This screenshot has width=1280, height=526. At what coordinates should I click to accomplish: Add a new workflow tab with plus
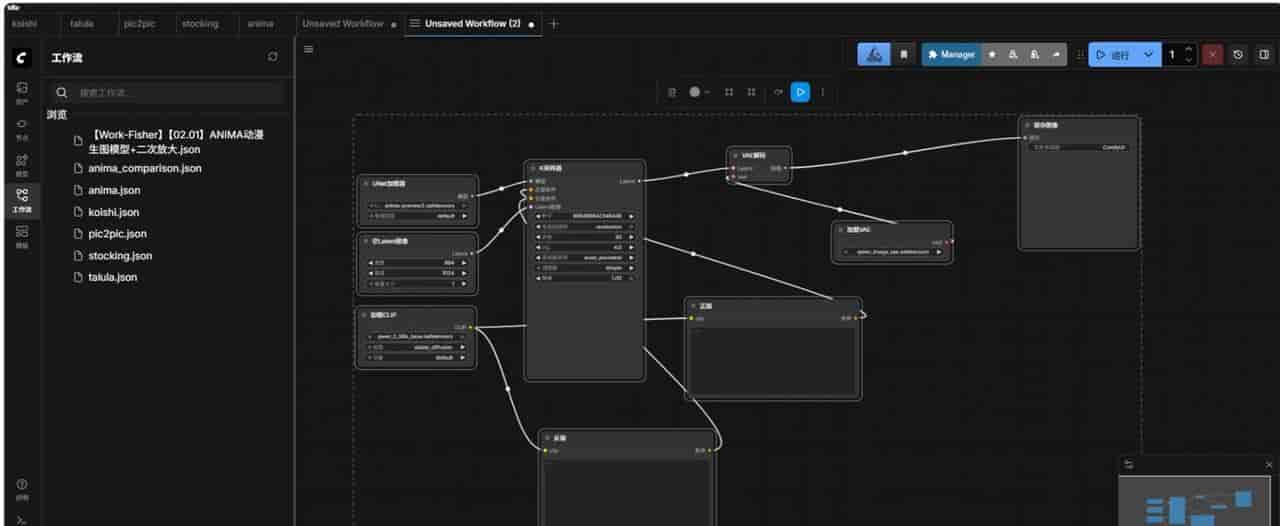tap(554, 23)
